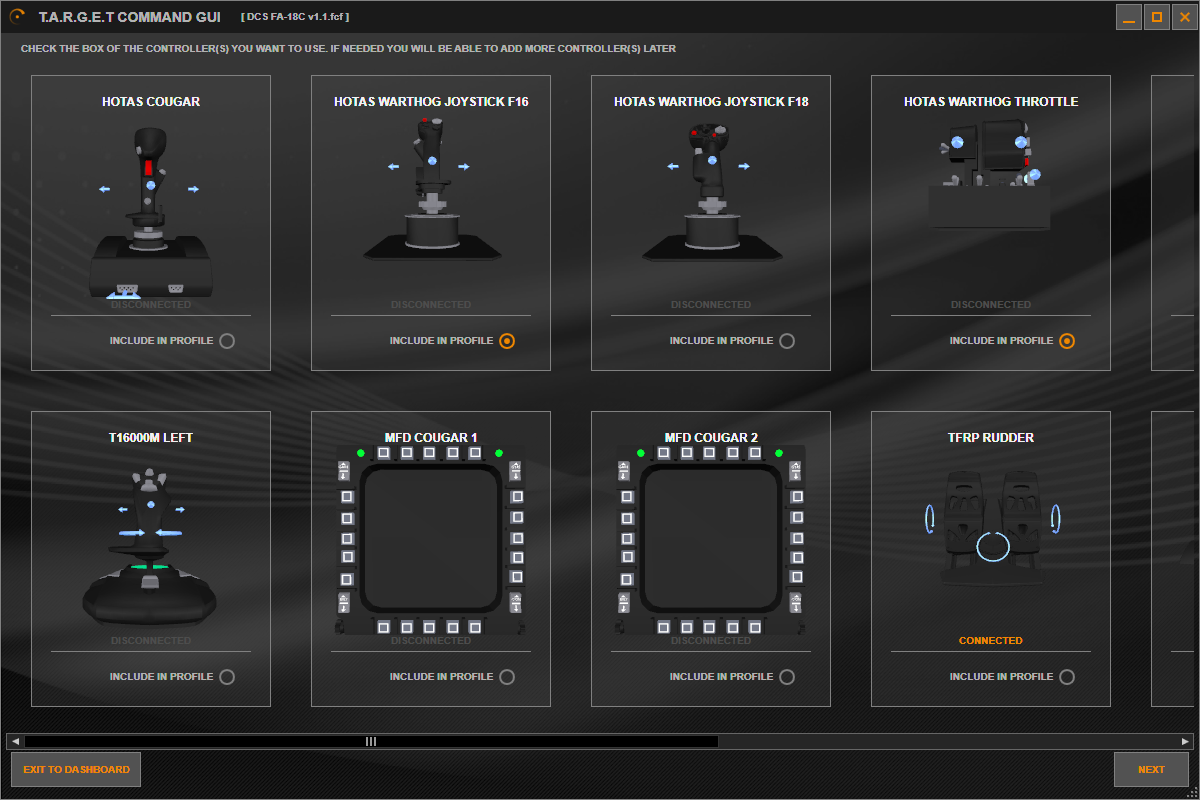This screenshot has height=800, width=1200.
Task: Click the Next button
Action: (1151, 770)
